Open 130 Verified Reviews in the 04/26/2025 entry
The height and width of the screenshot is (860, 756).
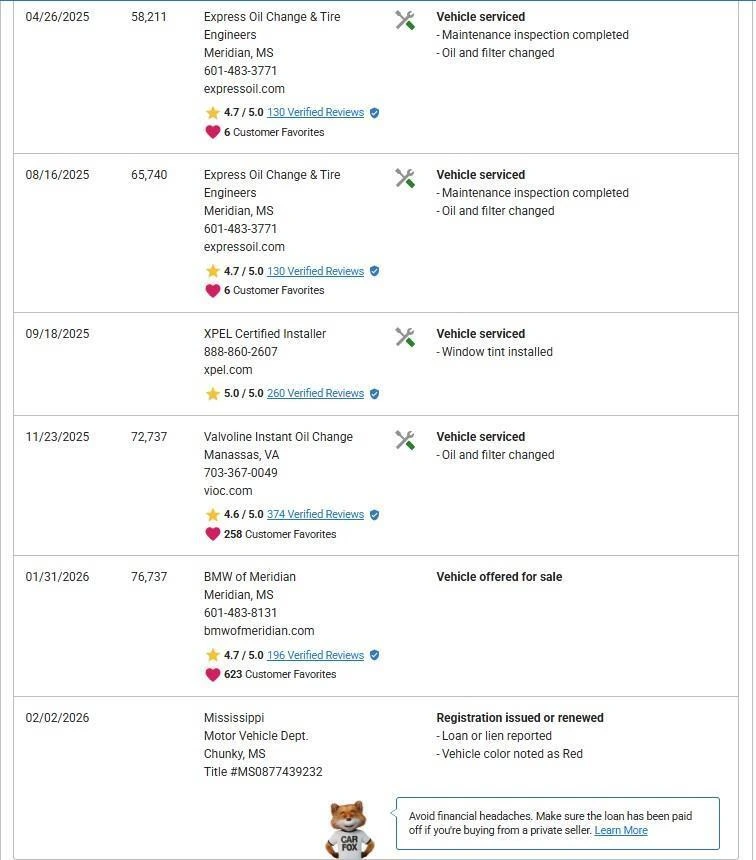click(315, 113)
